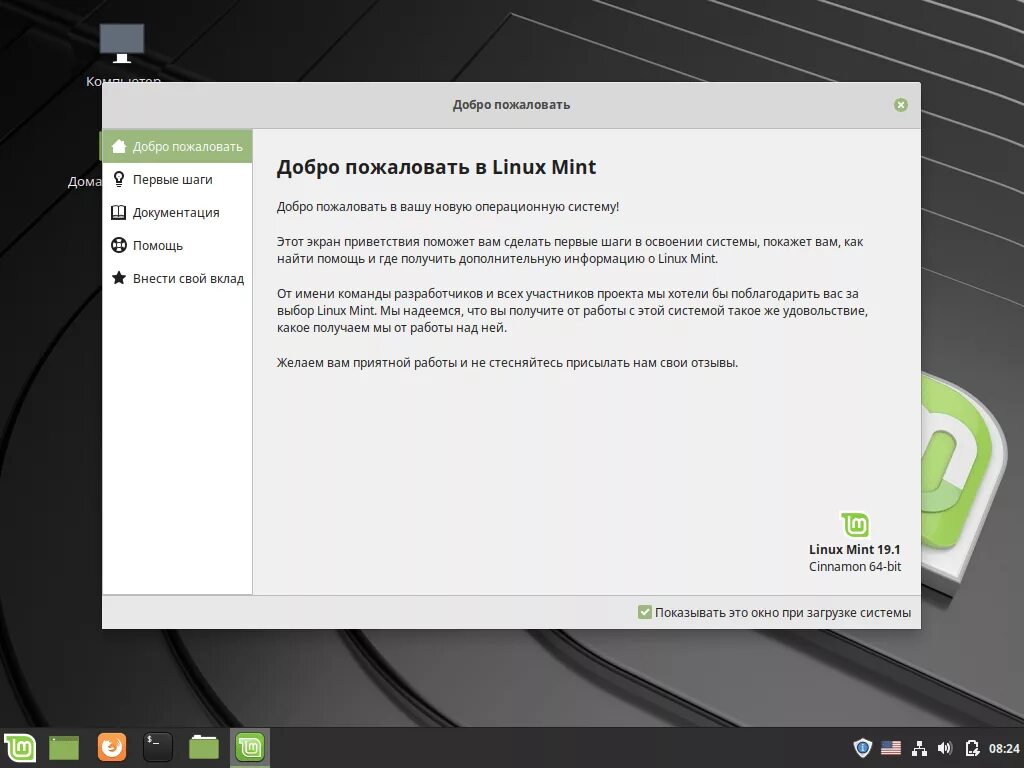Open the Первые шаги section

coord(176,180)
